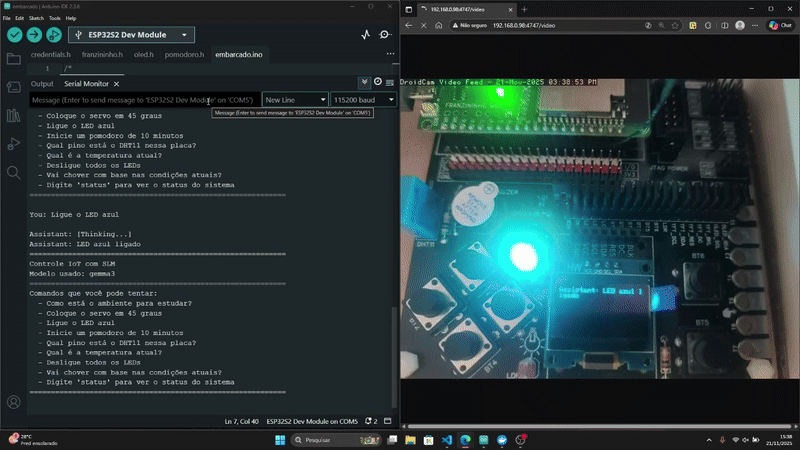
Task: Click the Verify sketch checkmark button
Action: [14, 35]
